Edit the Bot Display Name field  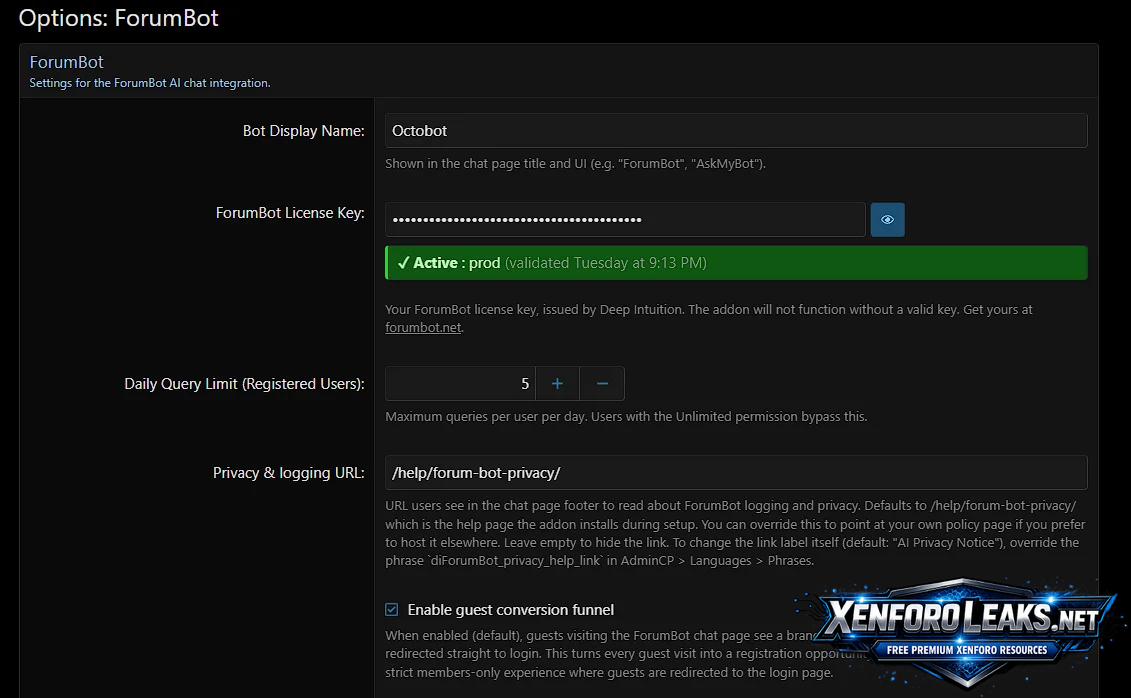736,131
